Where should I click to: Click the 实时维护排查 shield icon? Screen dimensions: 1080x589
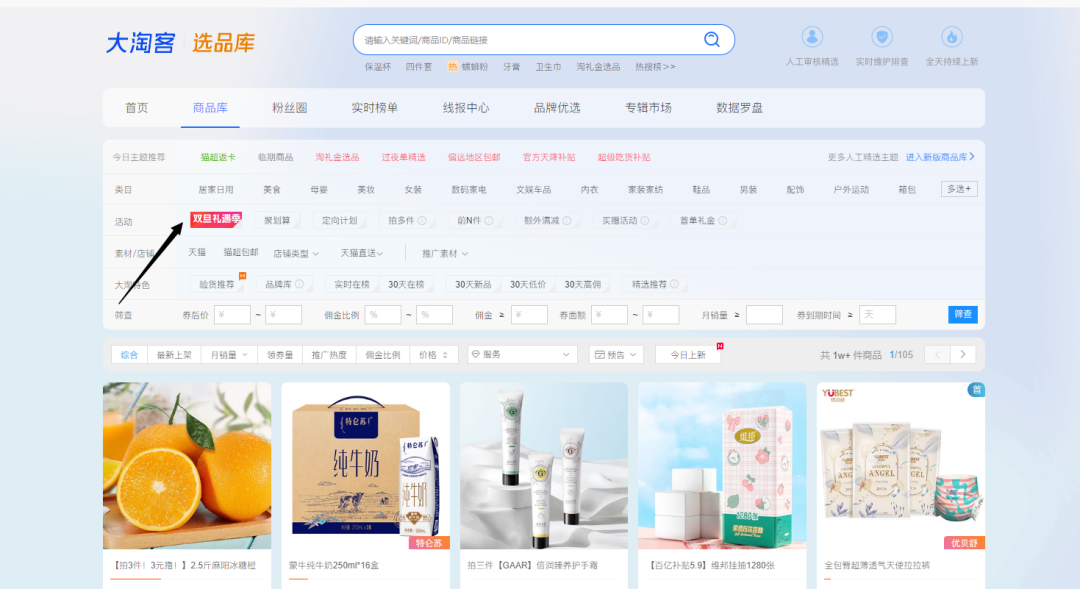[882, 37]
